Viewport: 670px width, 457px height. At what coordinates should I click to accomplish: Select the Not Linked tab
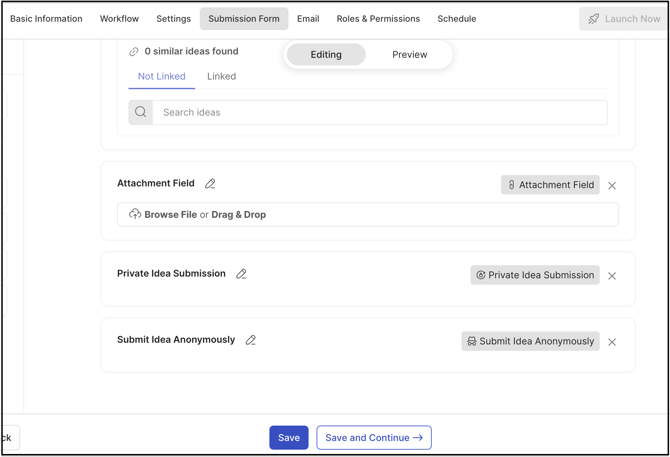click(x=161, y=76)
